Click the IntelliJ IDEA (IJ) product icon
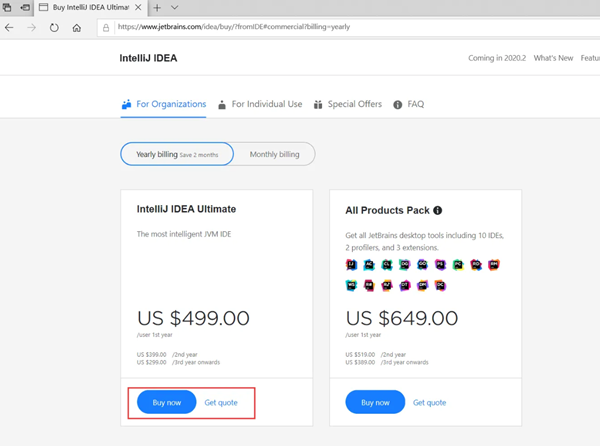 352,265
